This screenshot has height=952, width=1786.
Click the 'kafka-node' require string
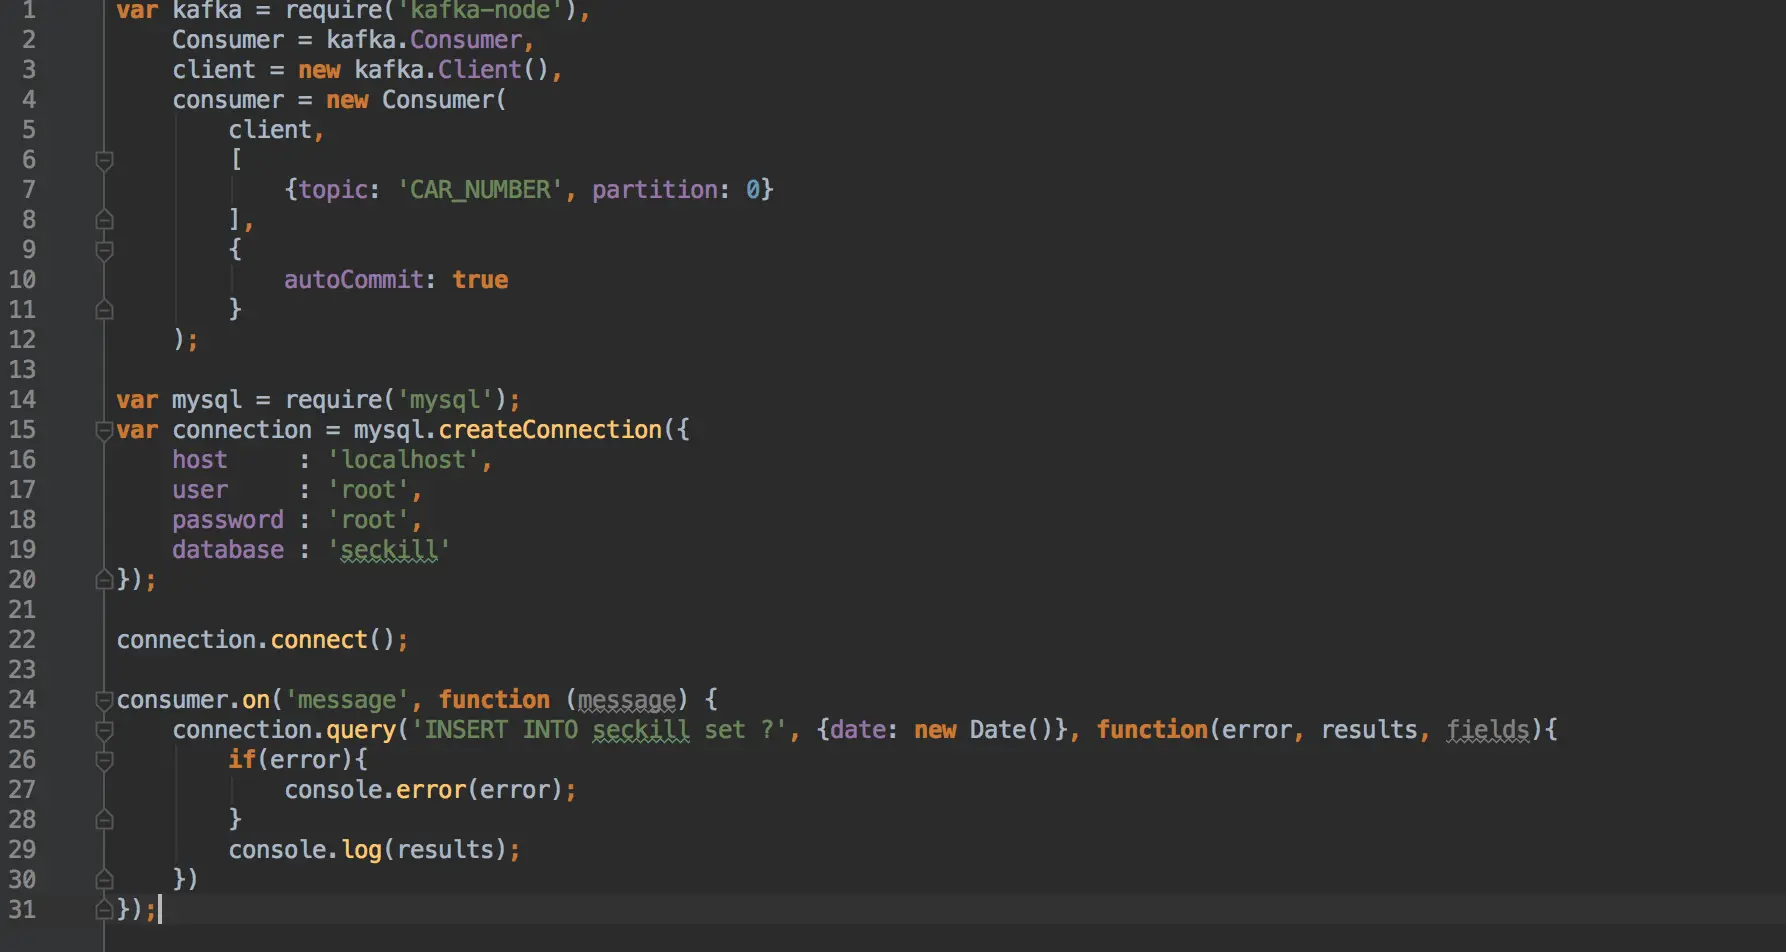click(x=480, y=11)
